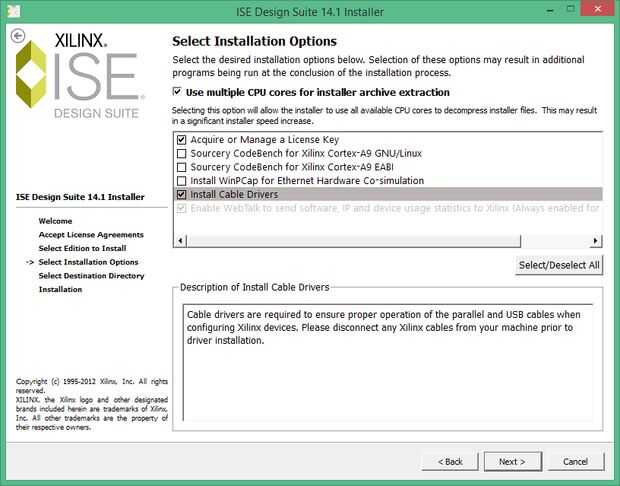
Task: Go to previous step with Back button
Action: tap(450, 461)
